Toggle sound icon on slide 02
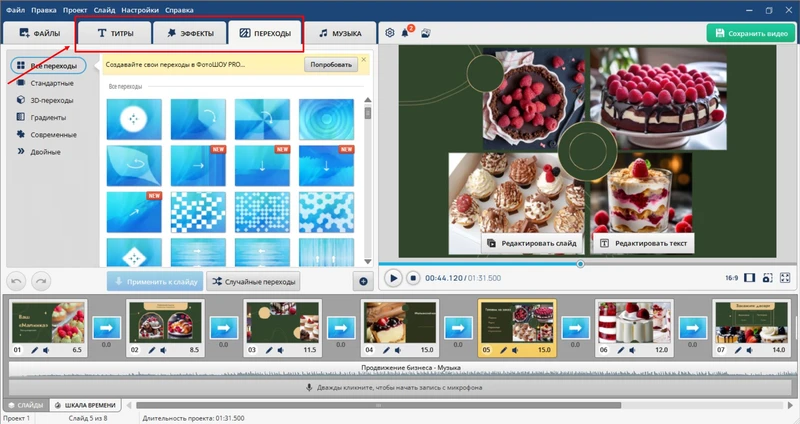Viewport: 800px width, 424px height. pos(163,350)
